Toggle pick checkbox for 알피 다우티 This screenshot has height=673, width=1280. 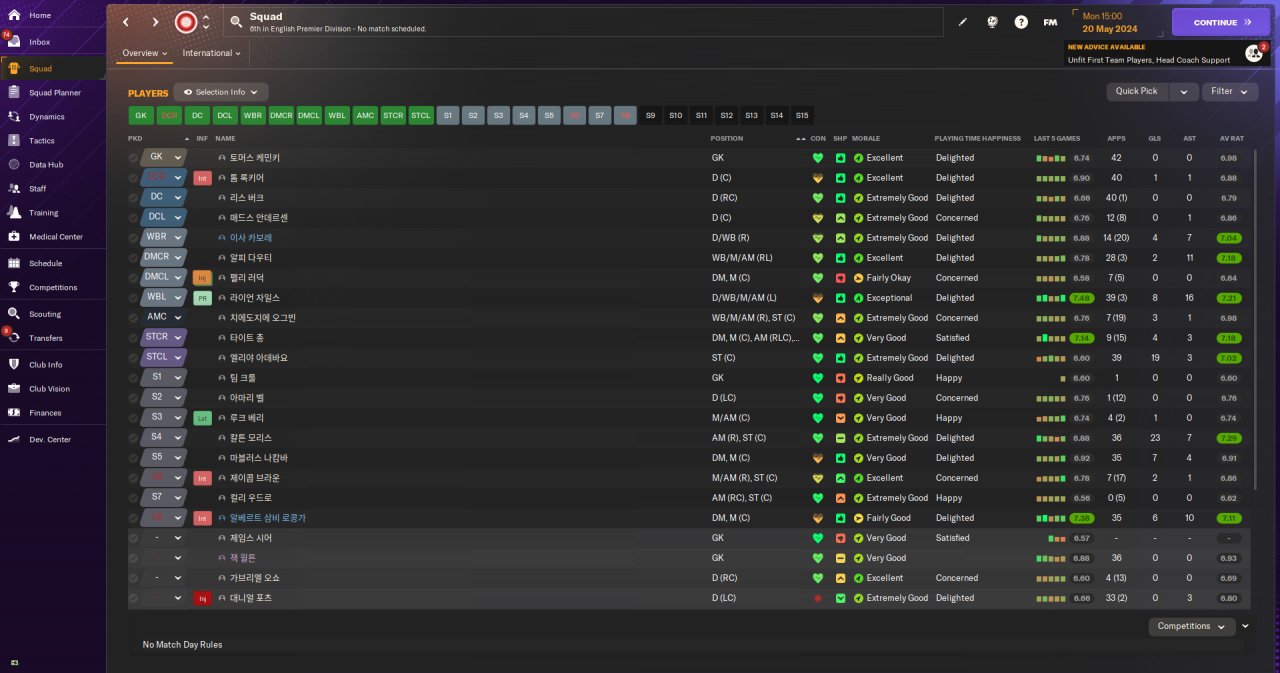click(x=134, y=258)
